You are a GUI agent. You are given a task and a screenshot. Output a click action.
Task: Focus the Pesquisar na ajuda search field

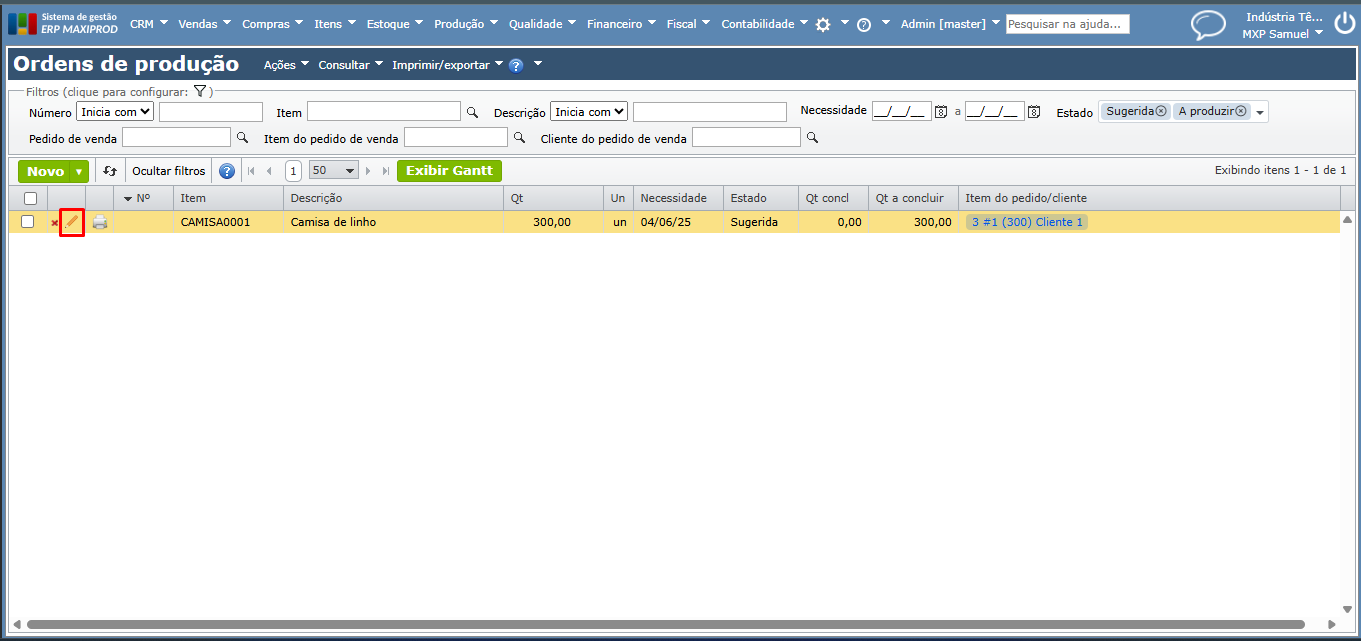[1067, 24]
